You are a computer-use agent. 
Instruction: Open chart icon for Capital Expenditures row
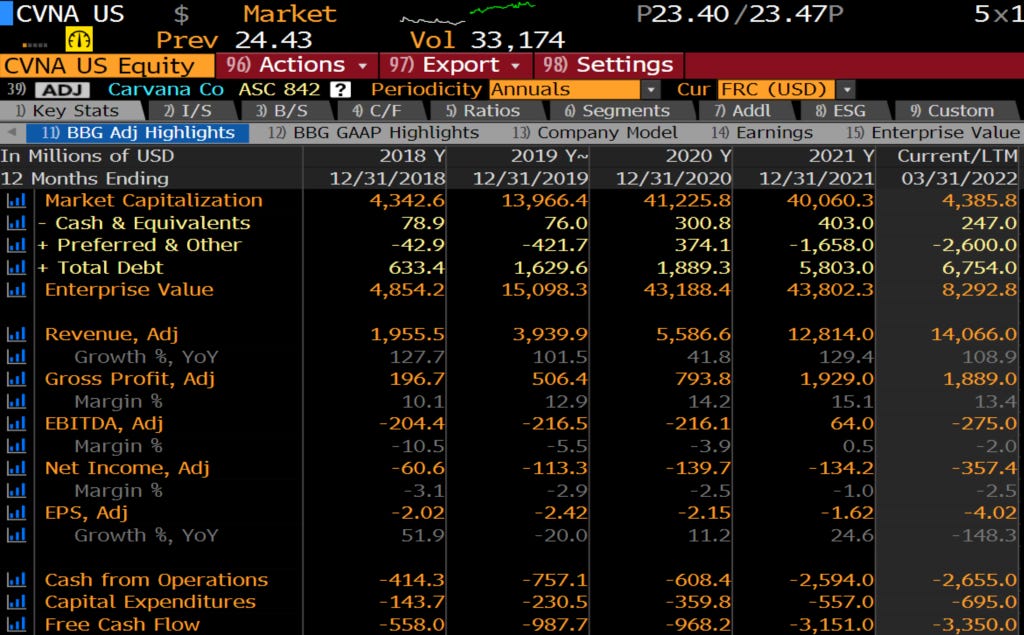16,602
